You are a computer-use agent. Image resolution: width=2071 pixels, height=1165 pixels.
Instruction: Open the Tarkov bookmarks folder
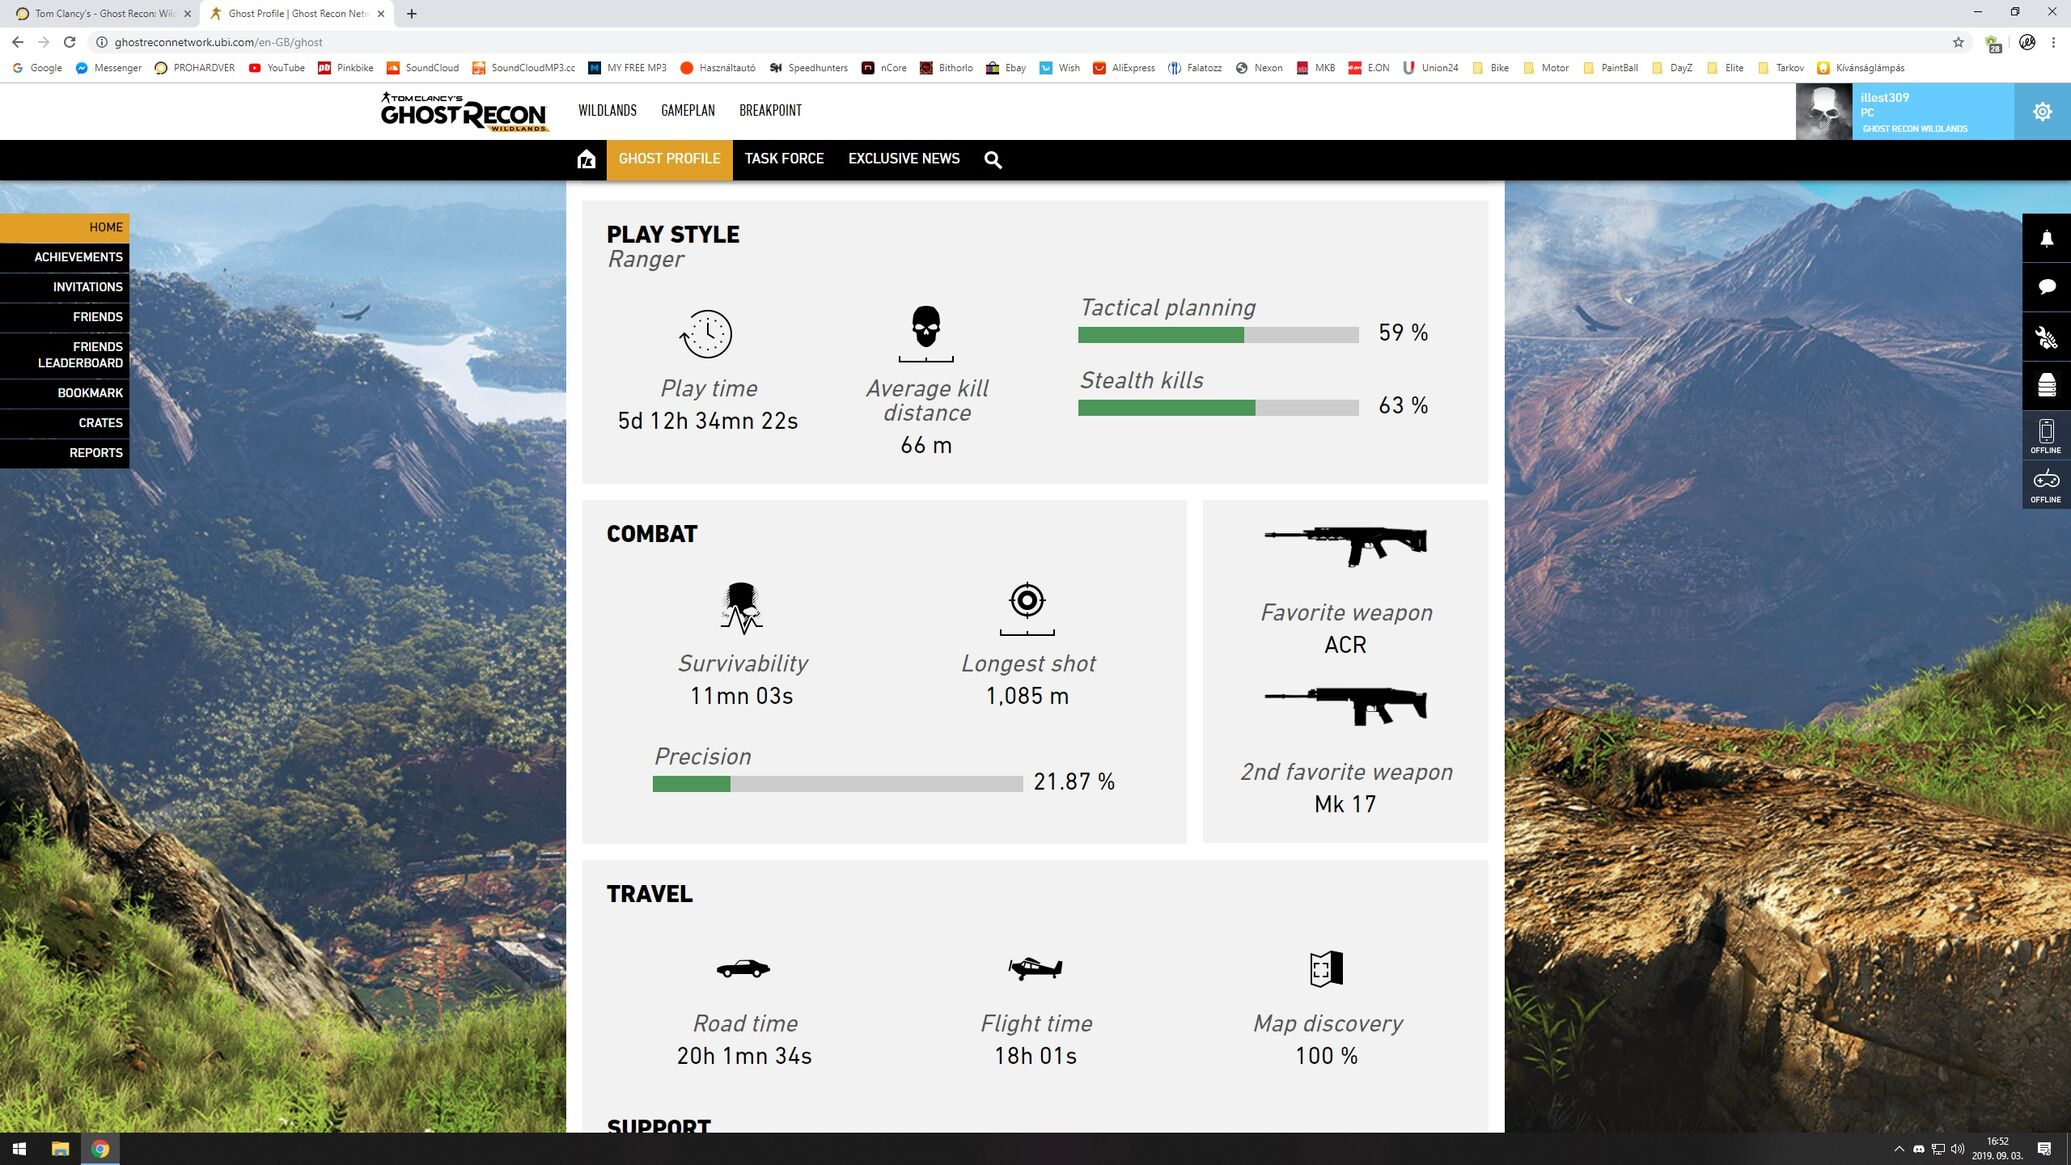point(1782,68)
